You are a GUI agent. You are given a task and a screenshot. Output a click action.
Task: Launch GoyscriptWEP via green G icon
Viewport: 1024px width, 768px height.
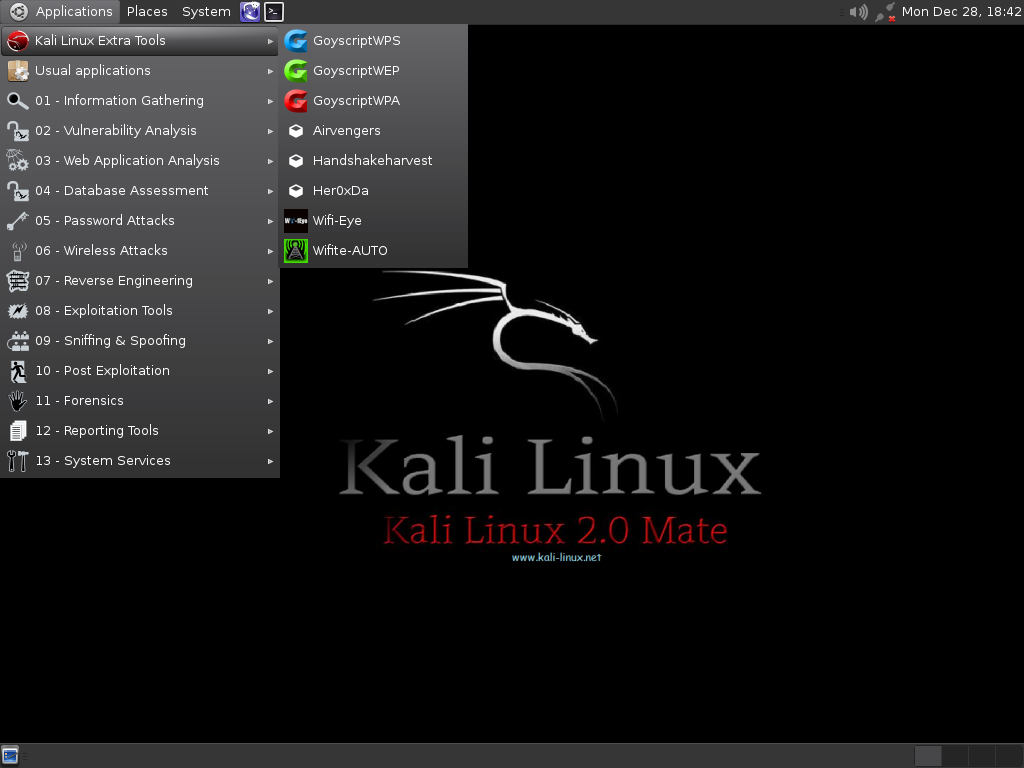[296, 71]
